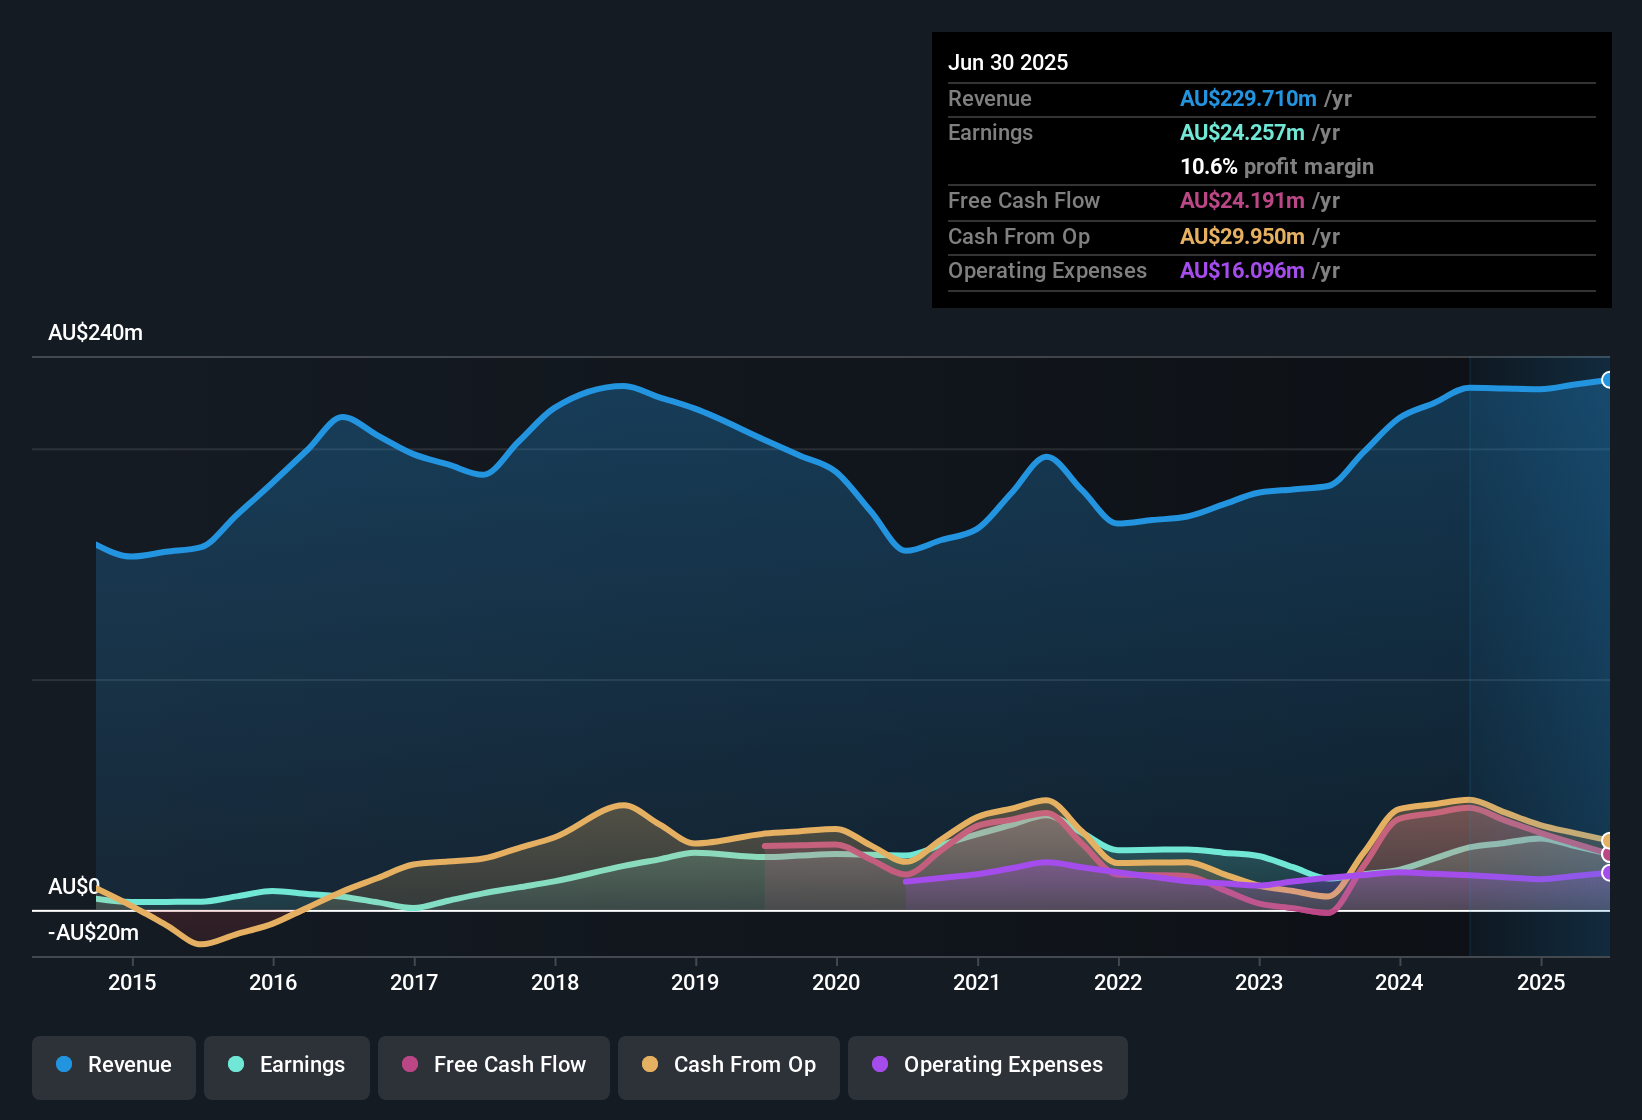Click the purple Operating Expenses legend dot
This screenshot has height=1120, width=1642.
[880, 1064]
